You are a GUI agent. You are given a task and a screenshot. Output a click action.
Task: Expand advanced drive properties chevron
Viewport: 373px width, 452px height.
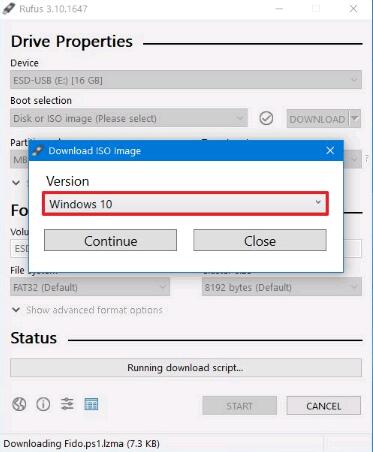pos(16,182)
